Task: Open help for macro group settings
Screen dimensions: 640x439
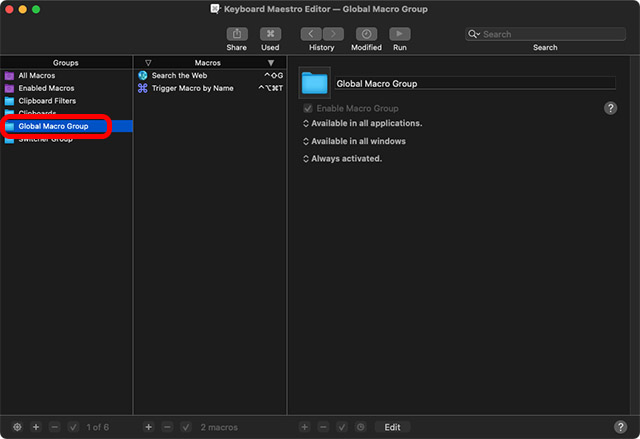Action: pos(610,108)
